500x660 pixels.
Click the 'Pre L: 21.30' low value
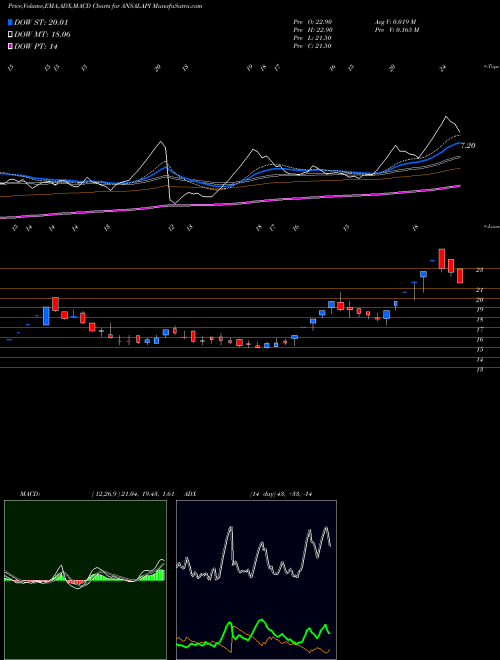coord(313,38)
